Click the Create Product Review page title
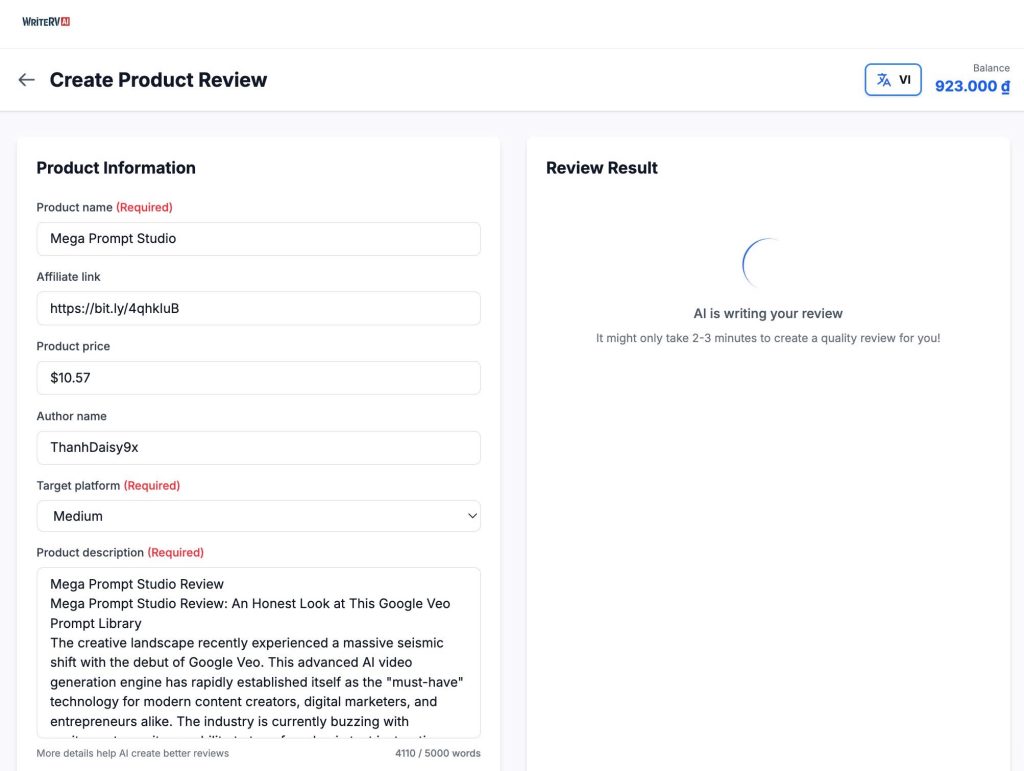 tap(158, 80)
